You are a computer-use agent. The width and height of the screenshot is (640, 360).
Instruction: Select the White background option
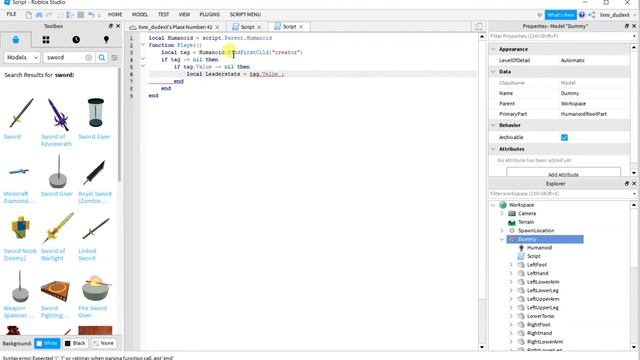click(x=47, y=343)
